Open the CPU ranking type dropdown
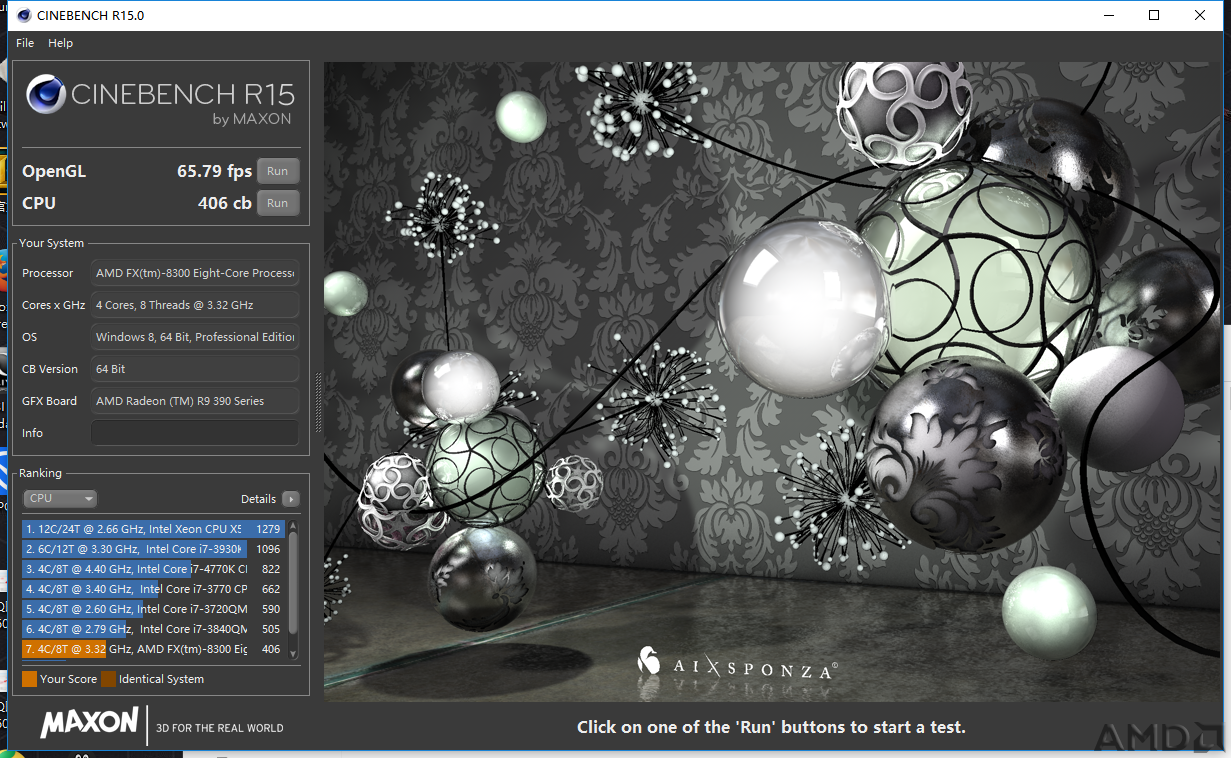 coord(60,498)
